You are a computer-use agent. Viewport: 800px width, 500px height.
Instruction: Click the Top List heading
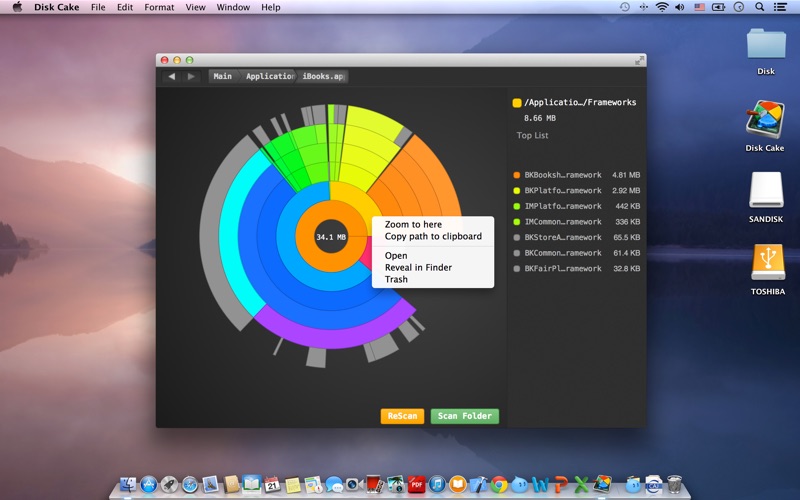532,136
